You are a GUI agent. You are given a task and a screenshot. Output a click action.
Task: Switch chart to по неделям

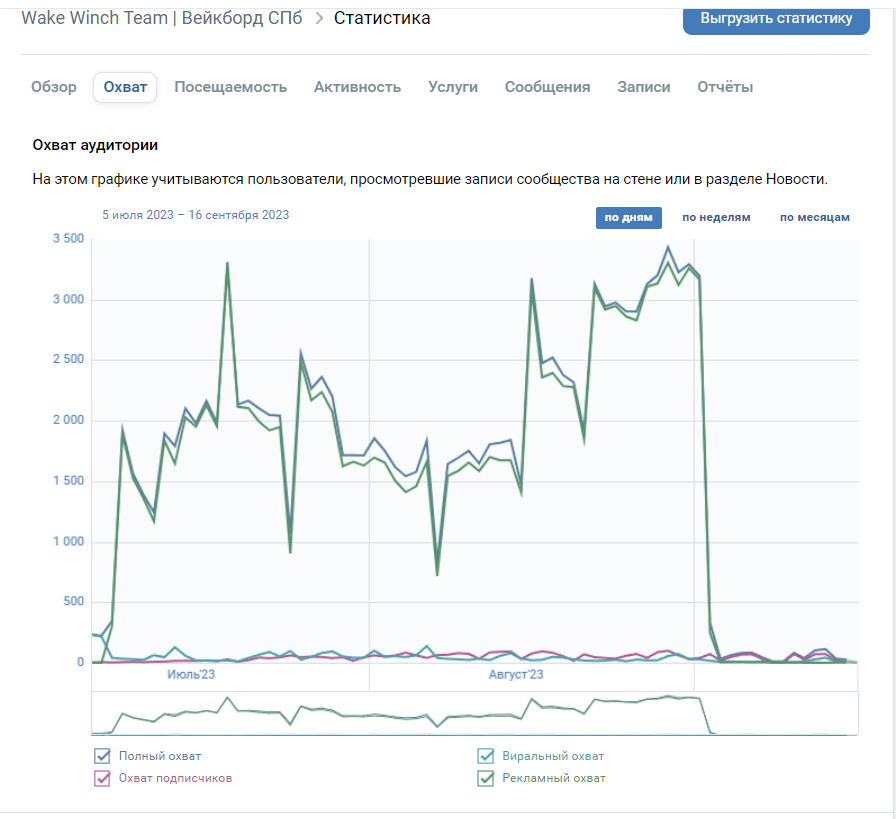pos(716,217)
